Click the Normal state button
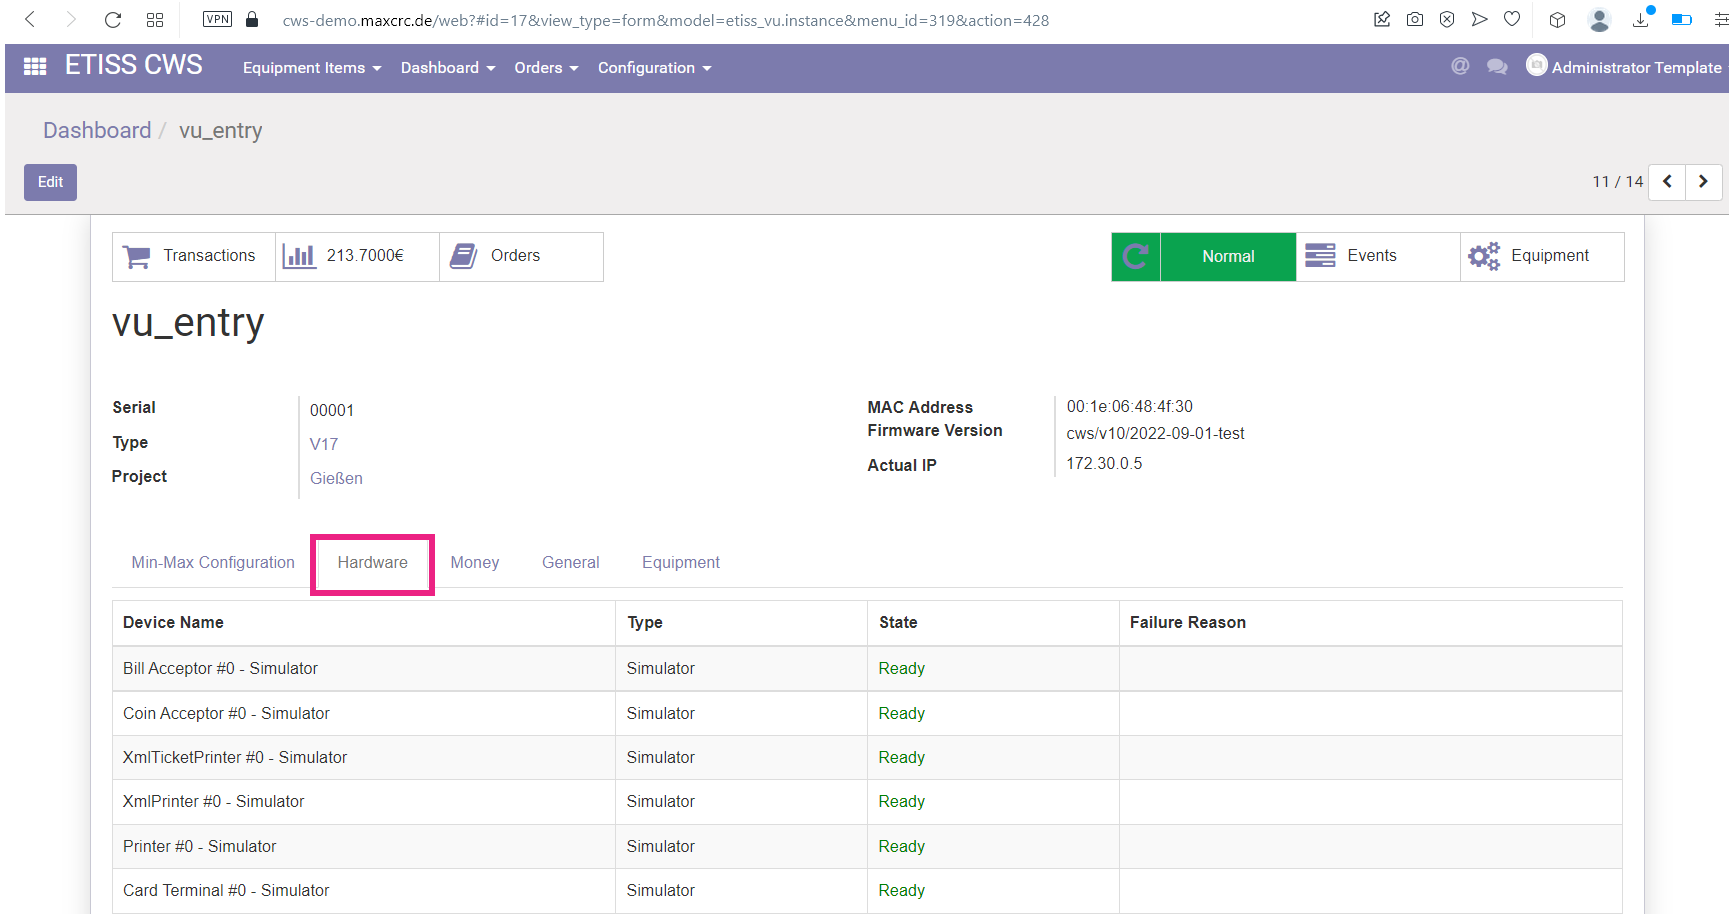This screenshot has height=914, width=1729. point(1228,257)
